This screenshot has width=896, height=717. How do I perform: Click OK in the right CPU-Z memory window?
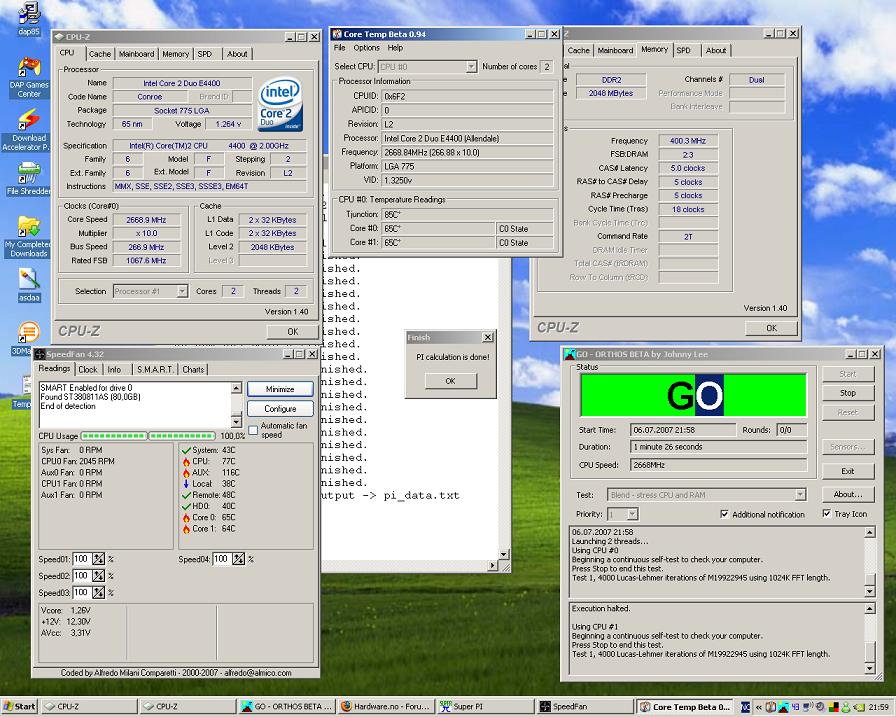coord(771,329)
